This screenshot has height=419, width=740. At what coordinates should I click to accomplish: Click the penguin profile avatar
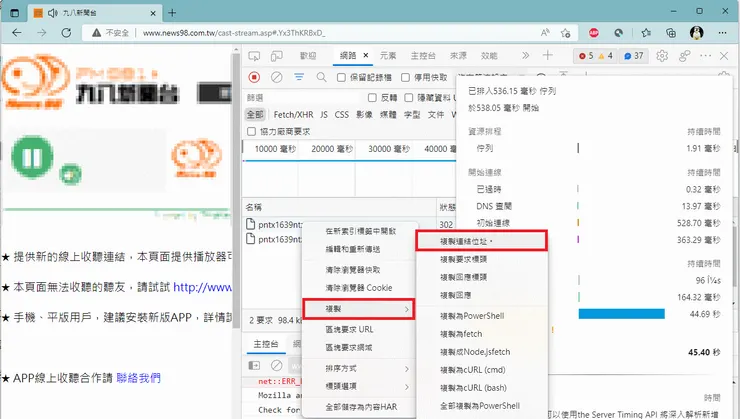coord(697,33)
